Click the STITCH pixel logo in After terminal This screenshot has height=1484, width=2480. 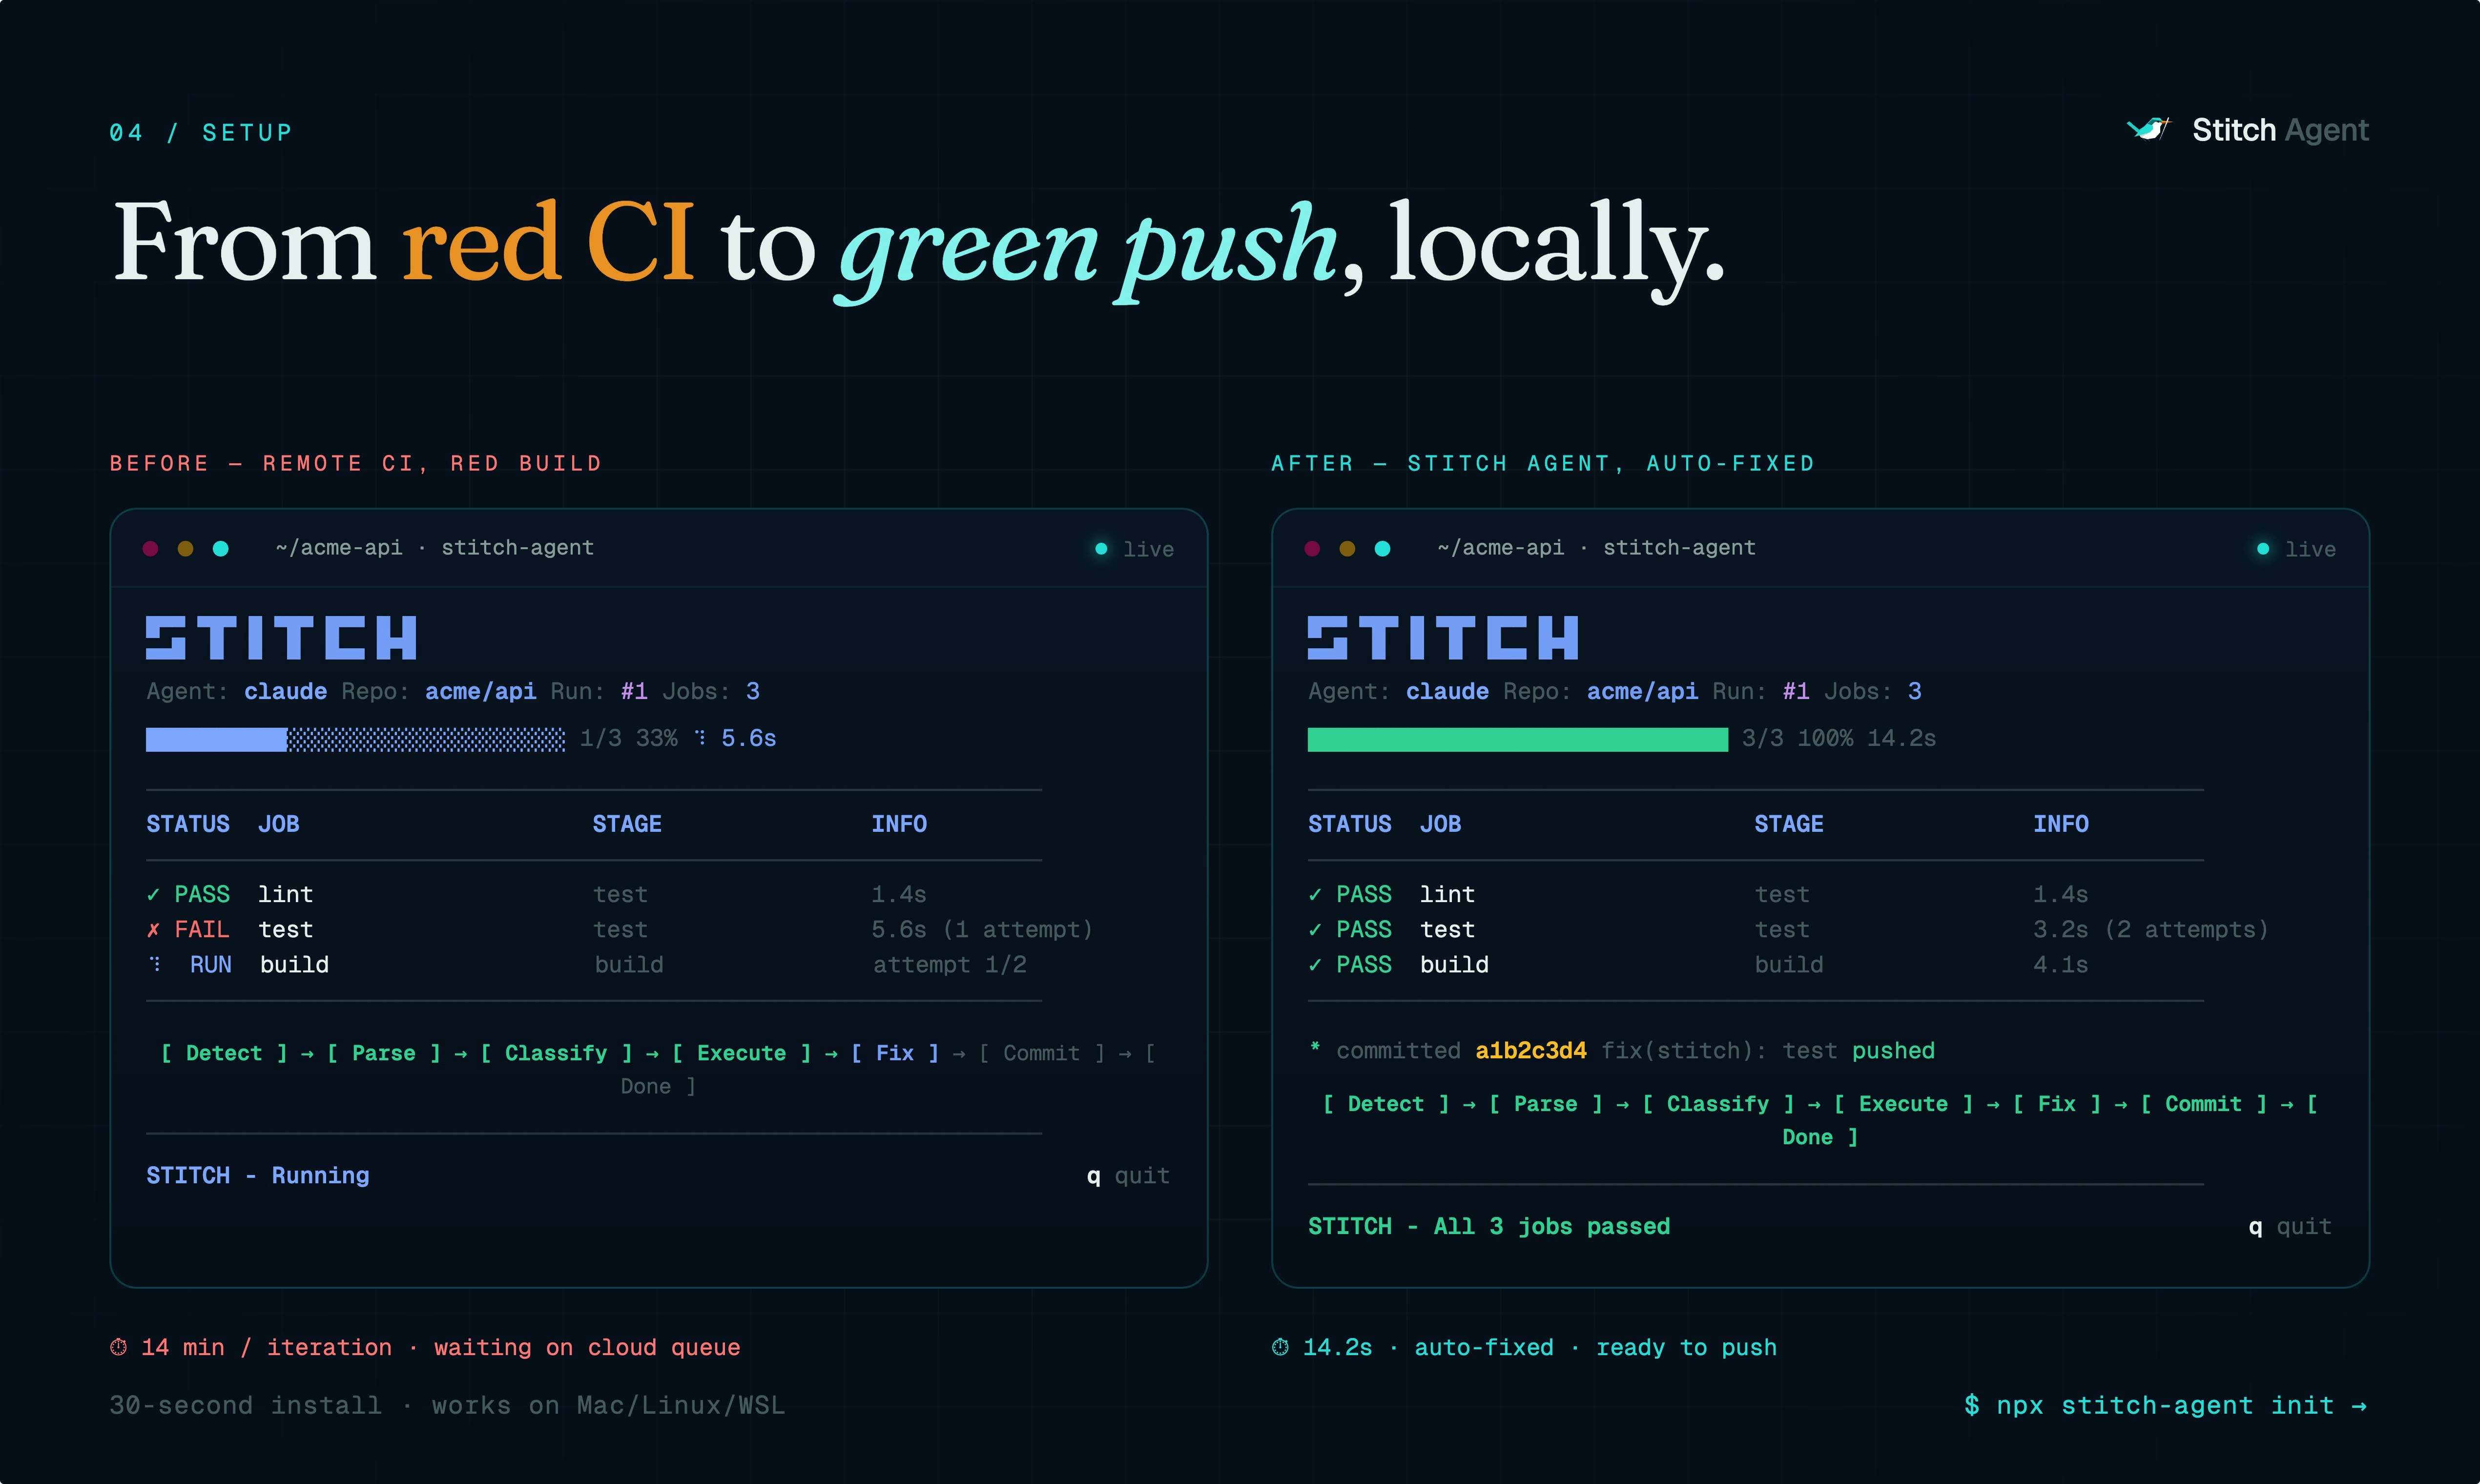[1443, 638]
